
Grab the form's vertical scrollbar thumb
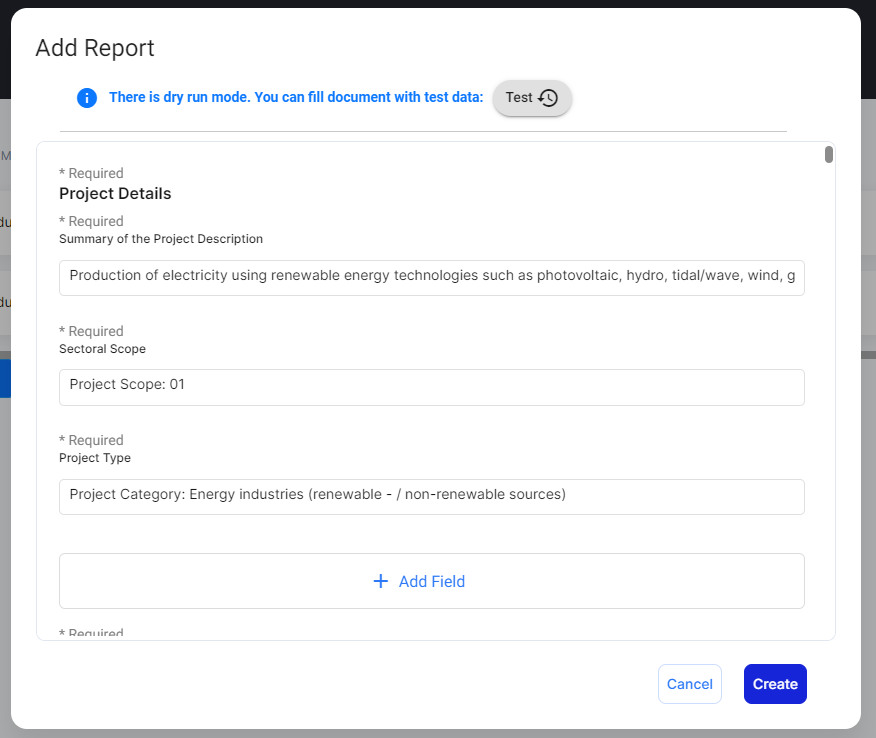tap(829, 154)
